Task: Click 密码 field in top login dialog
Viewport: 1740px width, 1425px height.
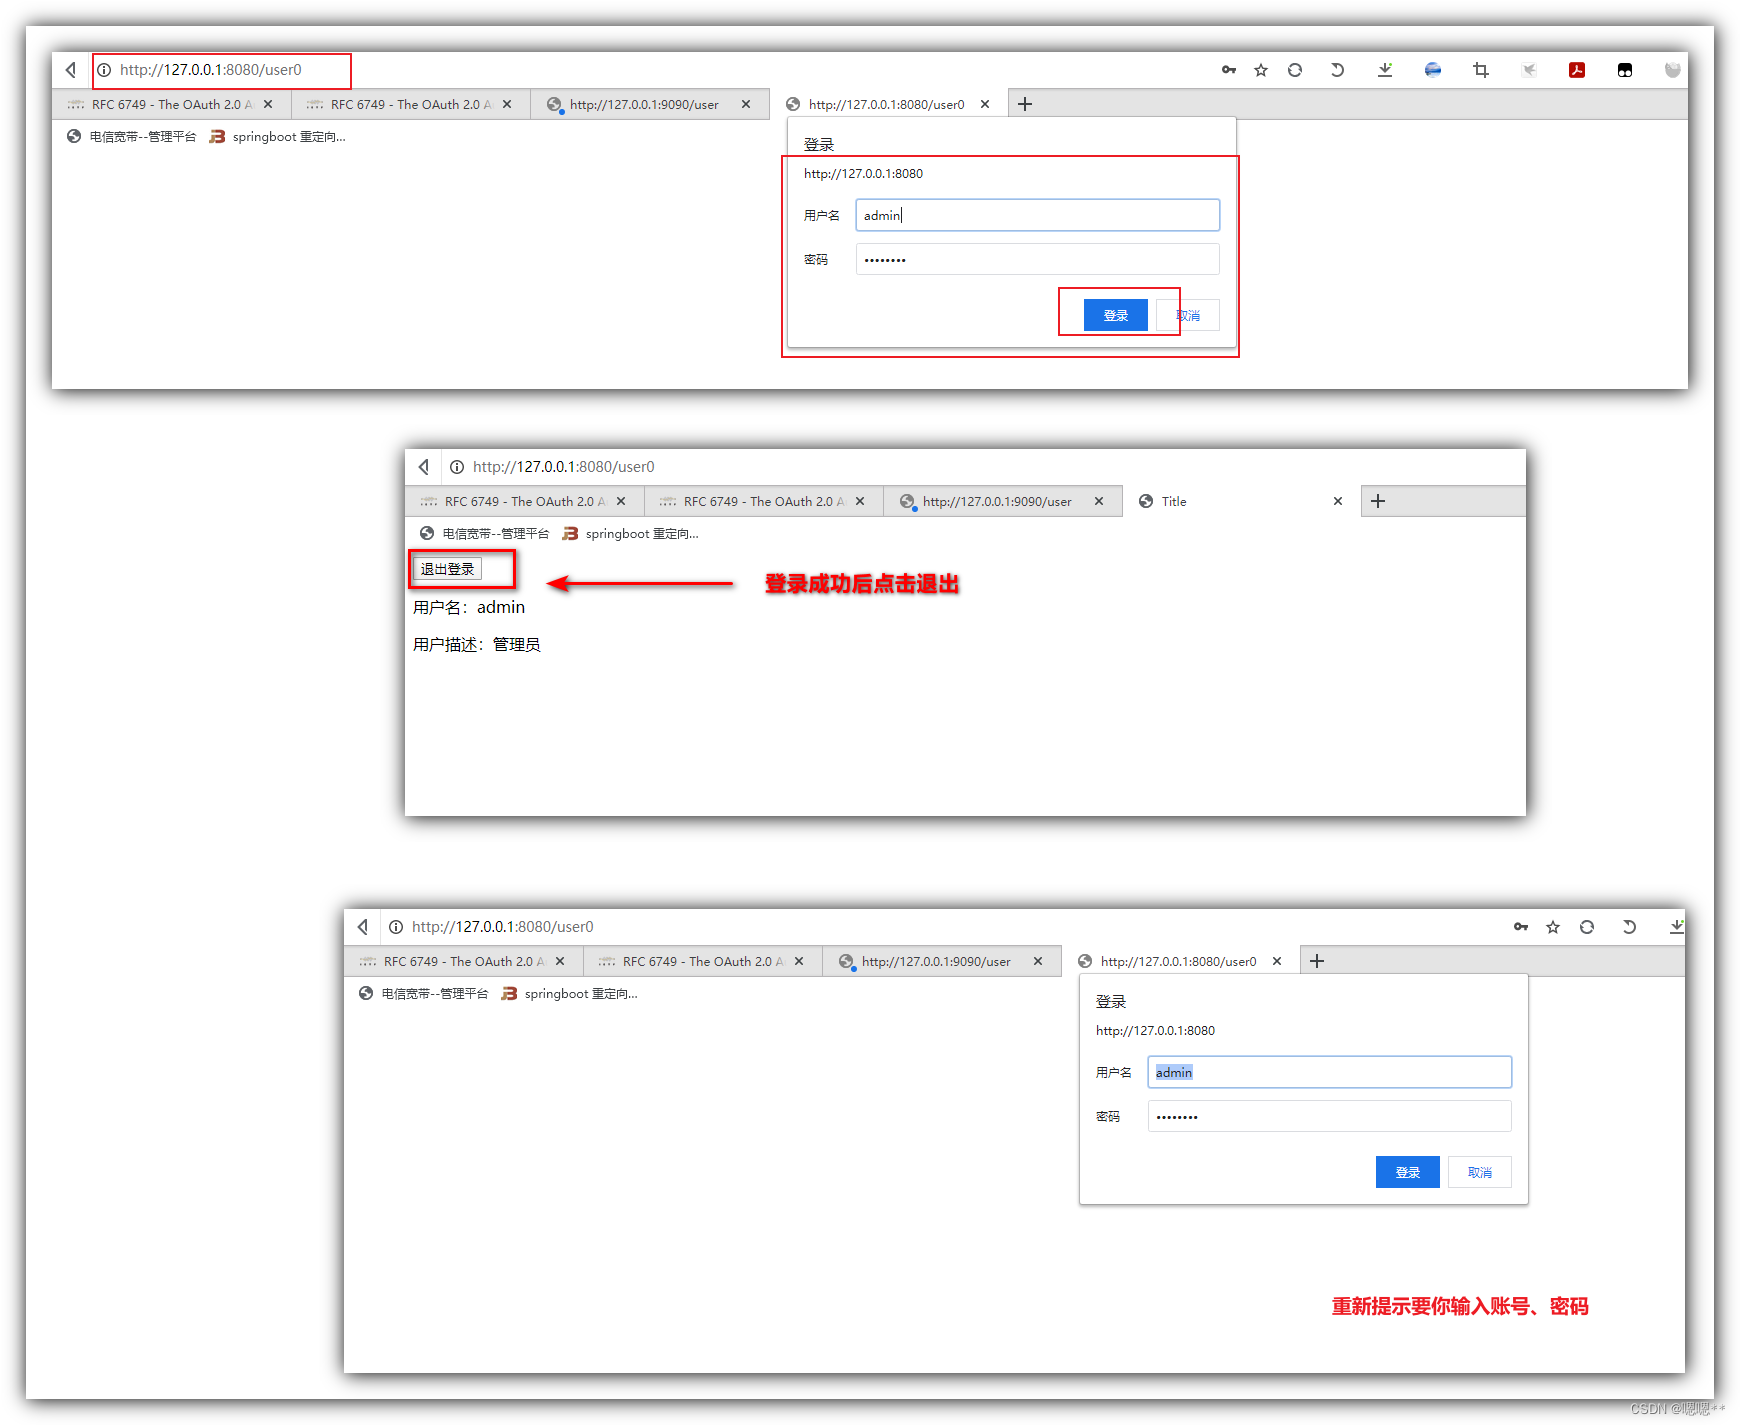Action: [x=1037, y=259]
